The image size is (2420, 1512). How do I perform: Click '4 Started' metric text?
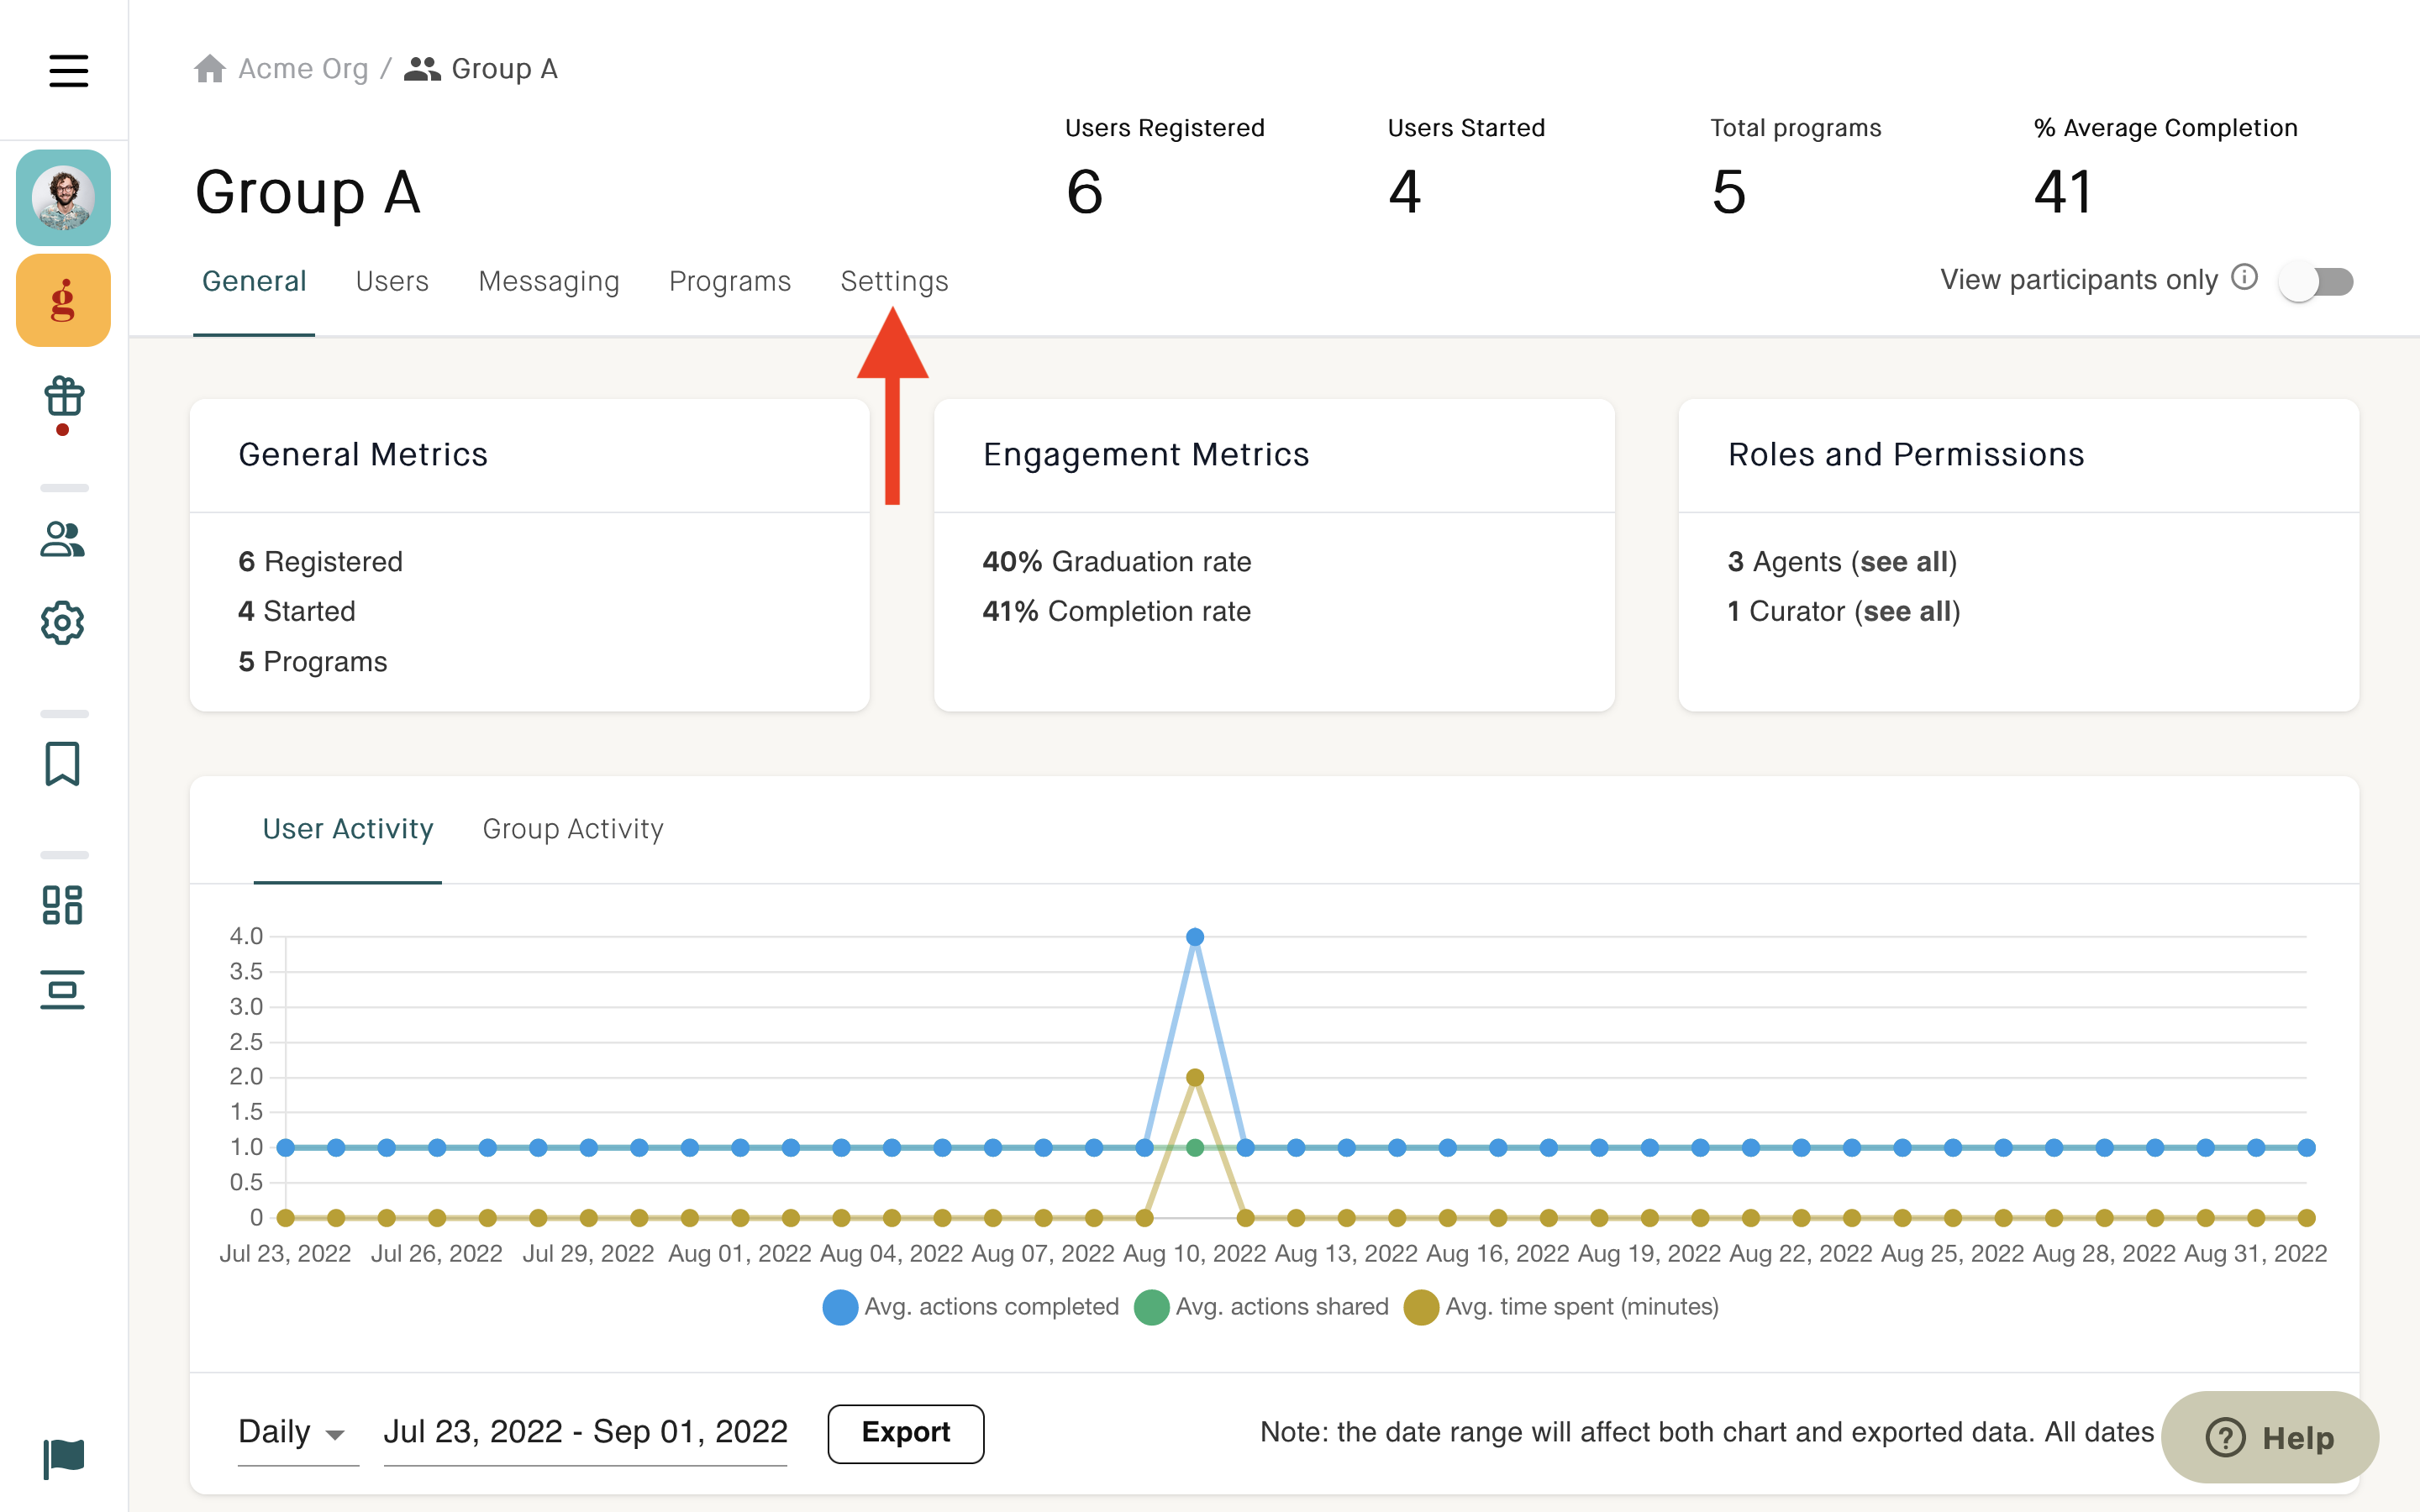pyautogui.click(x=297, y=611)
